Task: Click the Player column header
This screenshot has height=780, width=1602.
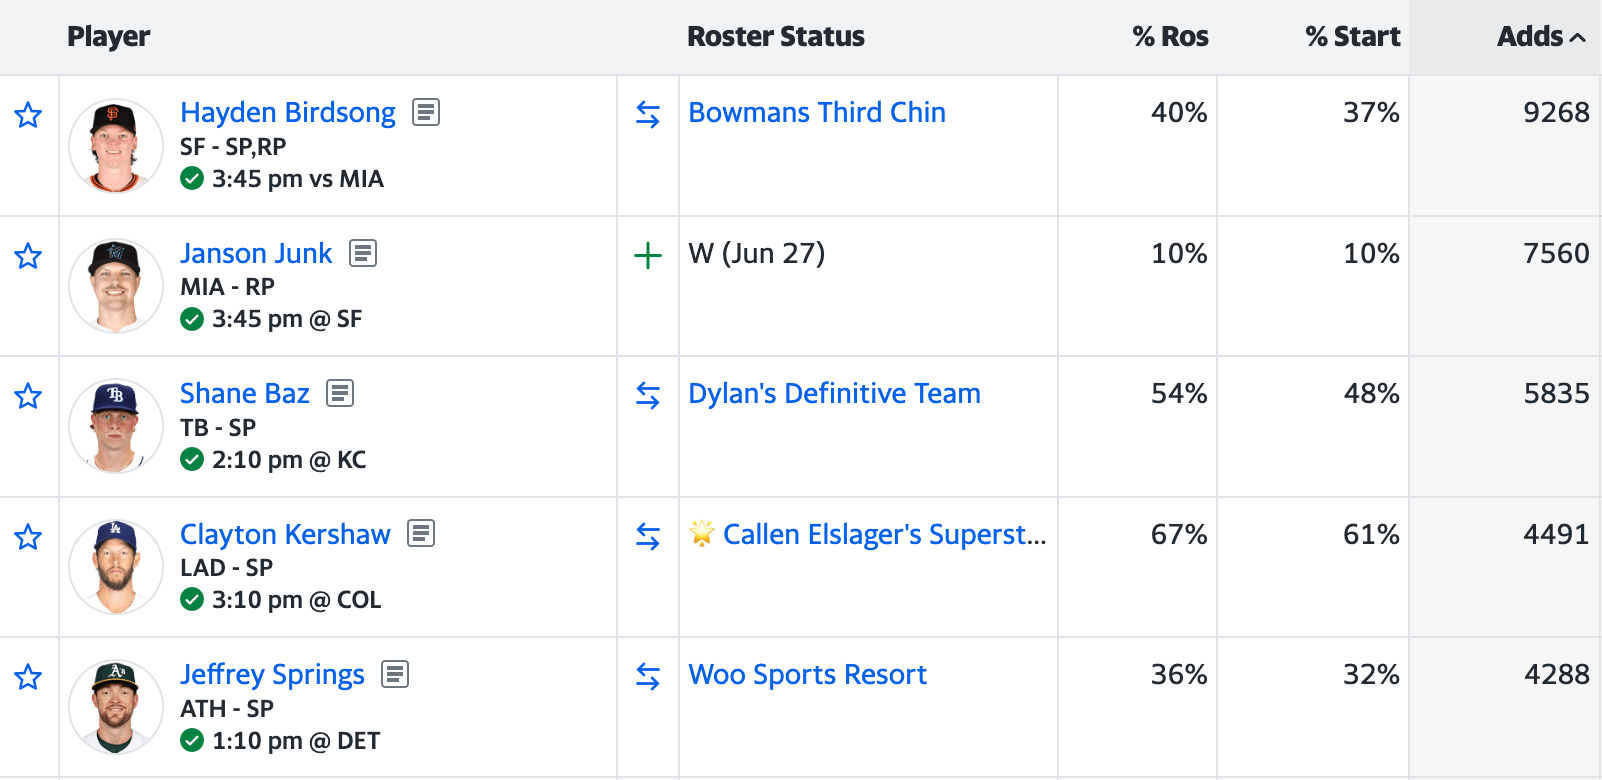Action: click(108, 37)
